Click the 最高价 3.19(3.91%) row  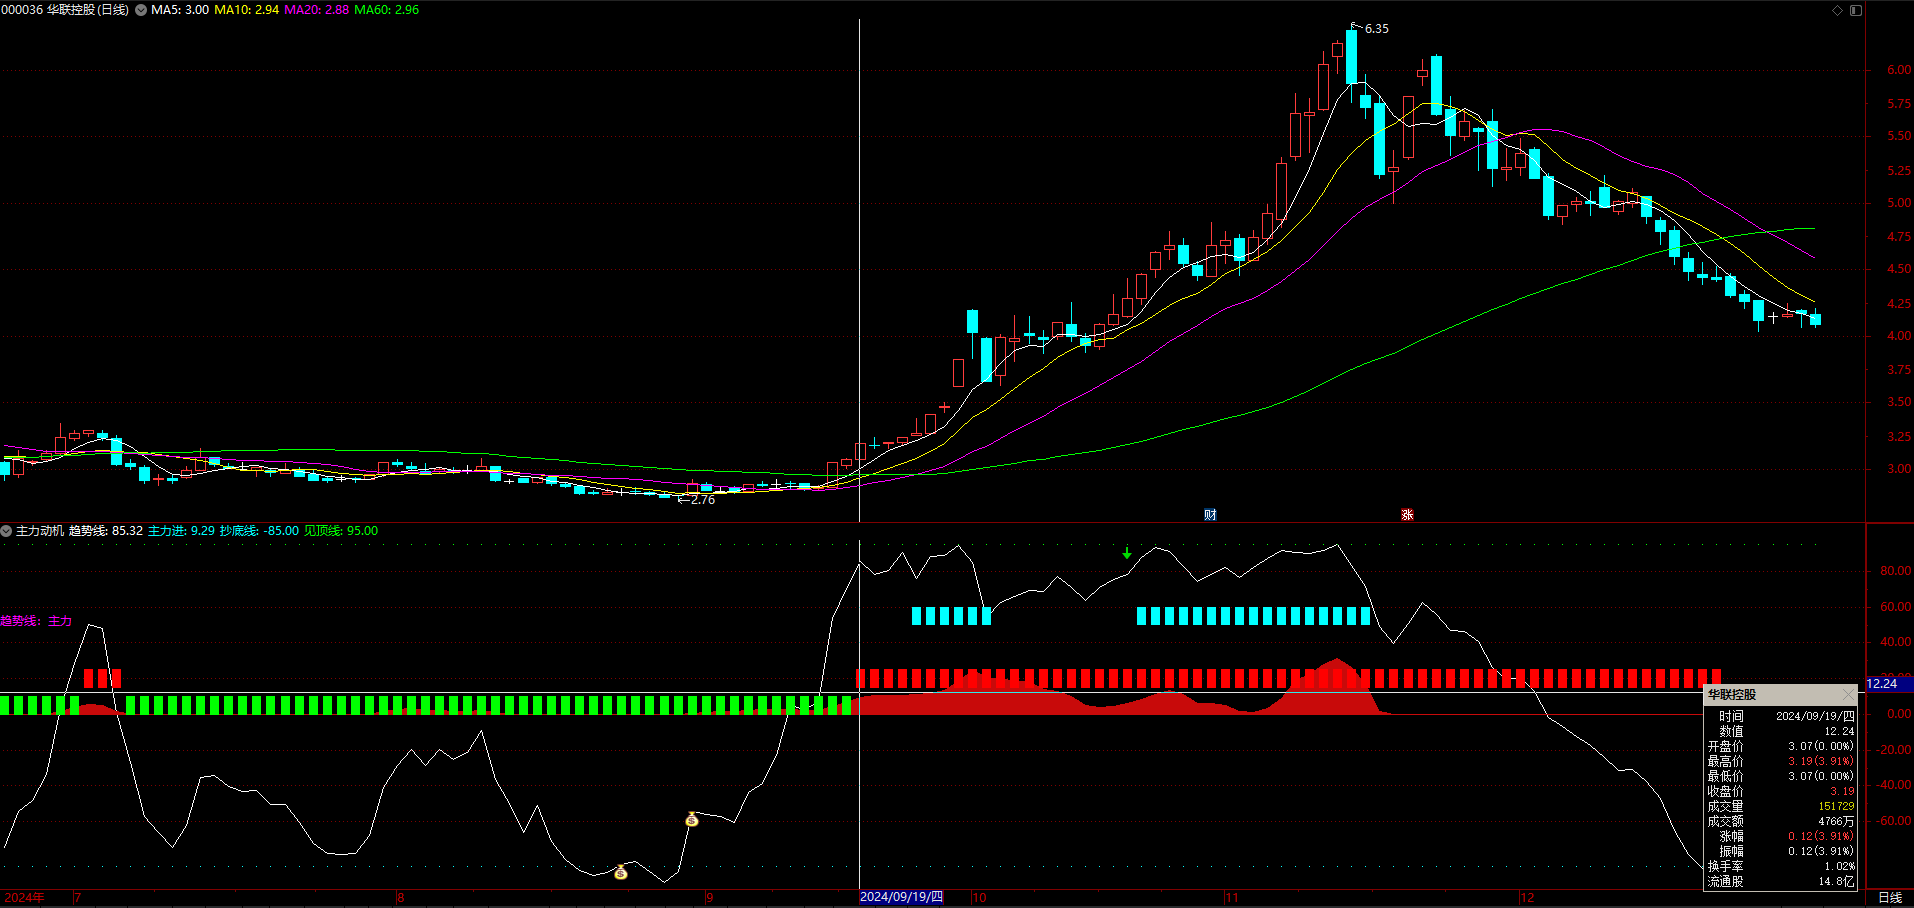point(1780,761)
